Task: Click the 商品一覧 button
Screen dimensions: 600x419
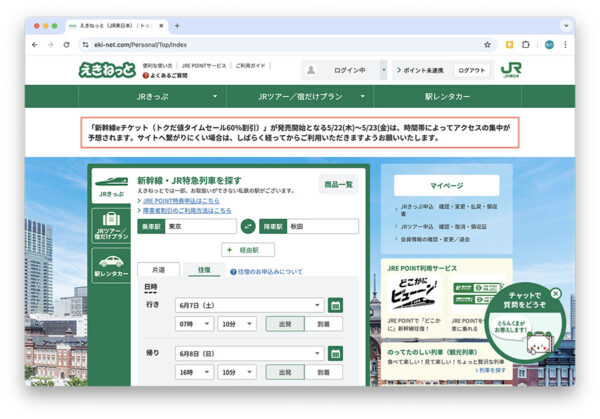Action: coord(338,184)
